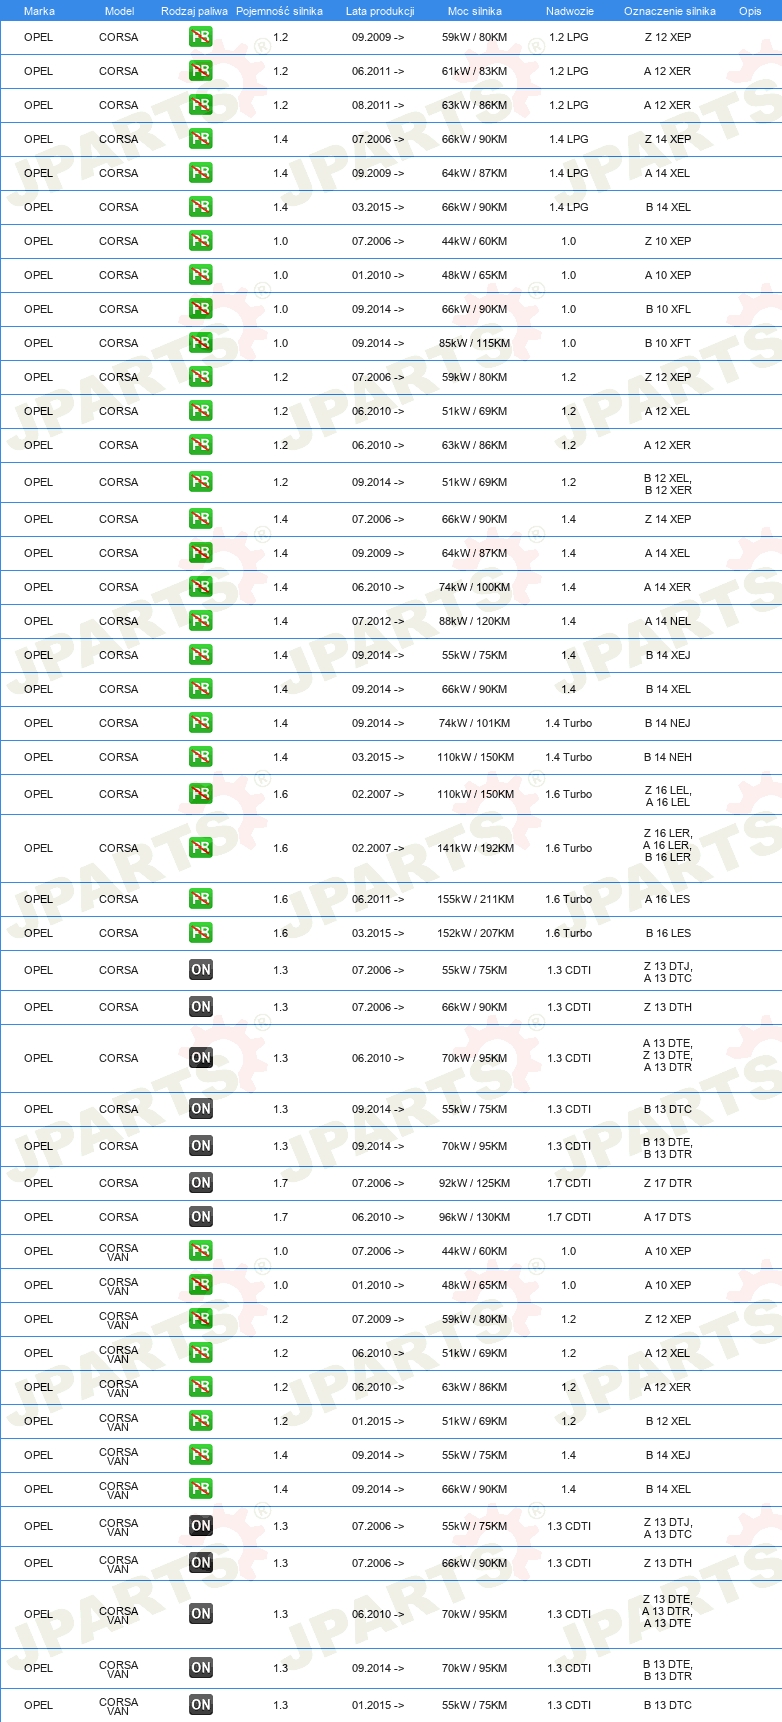Click the petrol icon in the A 14 NEL row
The width and height of the screenshot is (782, 1722).
[x=200, y=621]
